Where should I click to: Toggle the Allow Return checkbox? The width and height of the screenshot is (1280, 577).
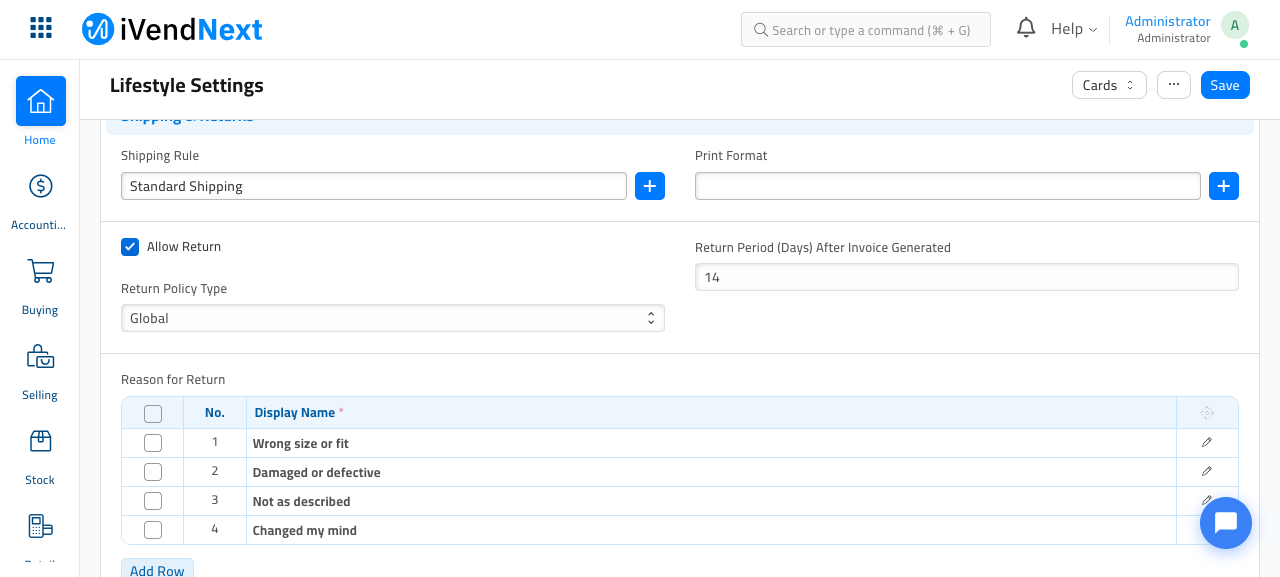130,247
